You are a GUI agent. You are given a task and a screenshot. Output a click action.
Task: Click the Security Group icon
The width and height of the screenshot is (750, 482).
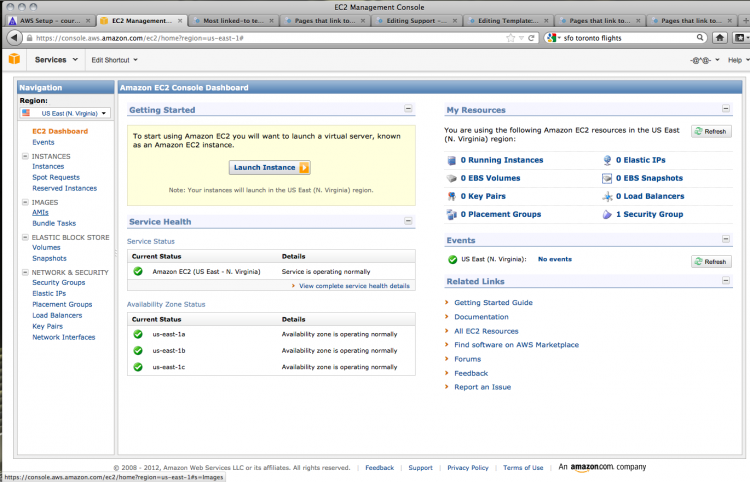607,215
